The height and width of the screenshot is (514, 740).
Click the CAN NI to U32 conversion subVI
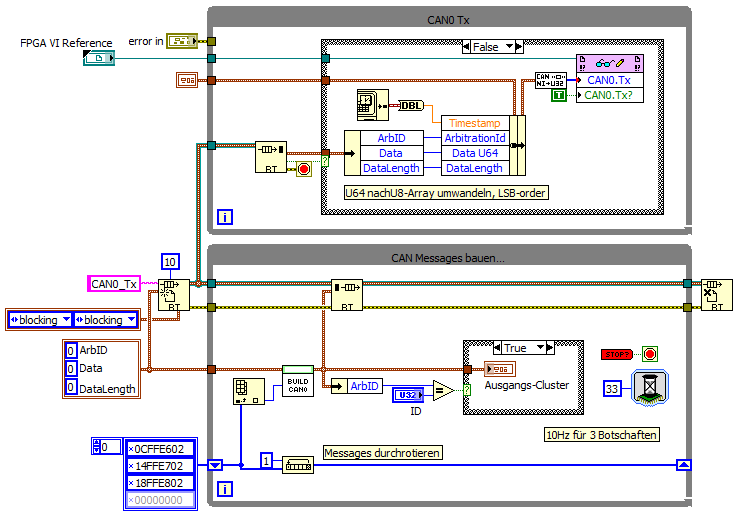pyautogui.click(x=551, y=80)
